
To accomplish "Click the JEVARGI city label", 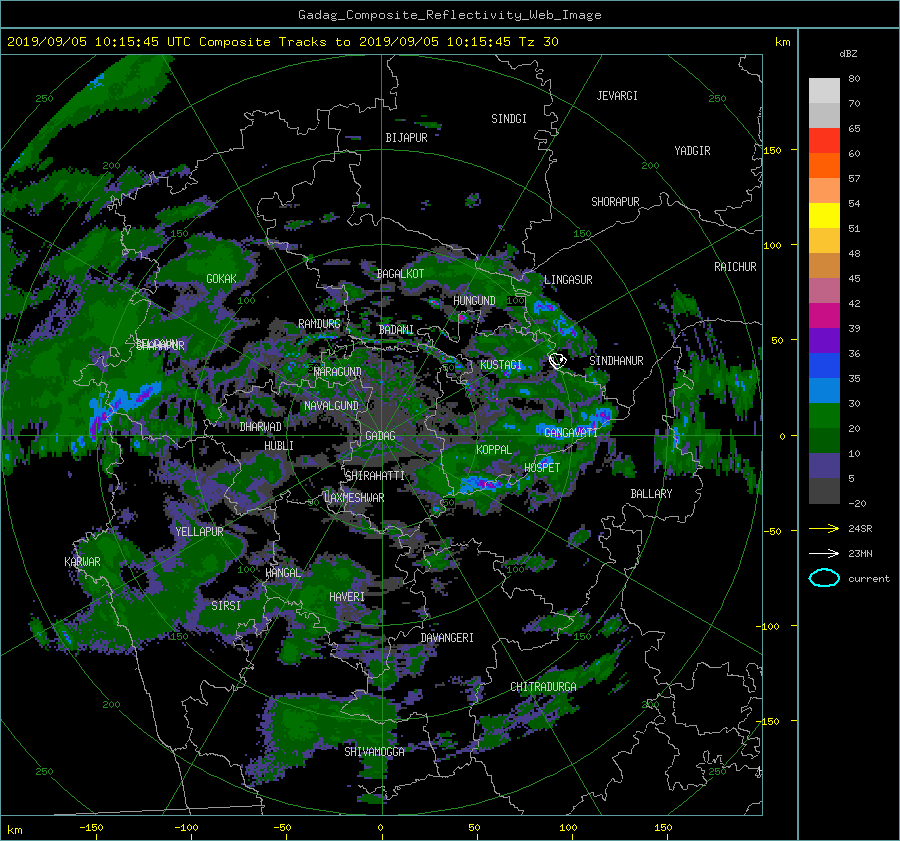I will click(x=617, y=96).
